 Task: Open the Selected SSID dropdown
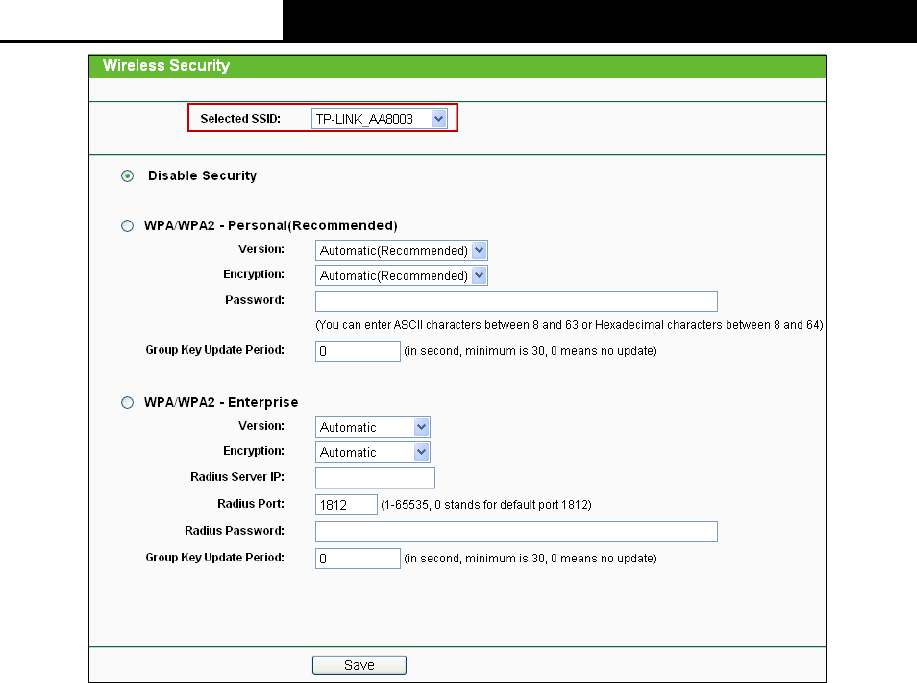click(379, 119)
